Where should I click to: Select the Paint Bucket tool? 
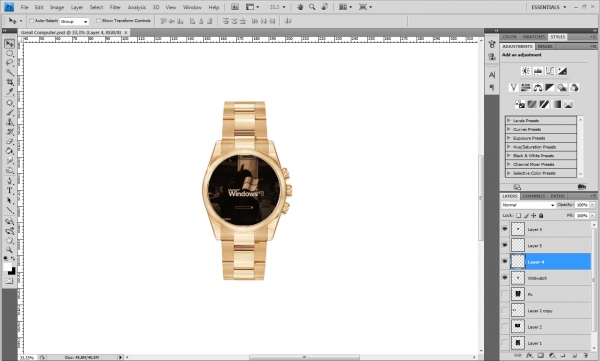coord(10,151)
